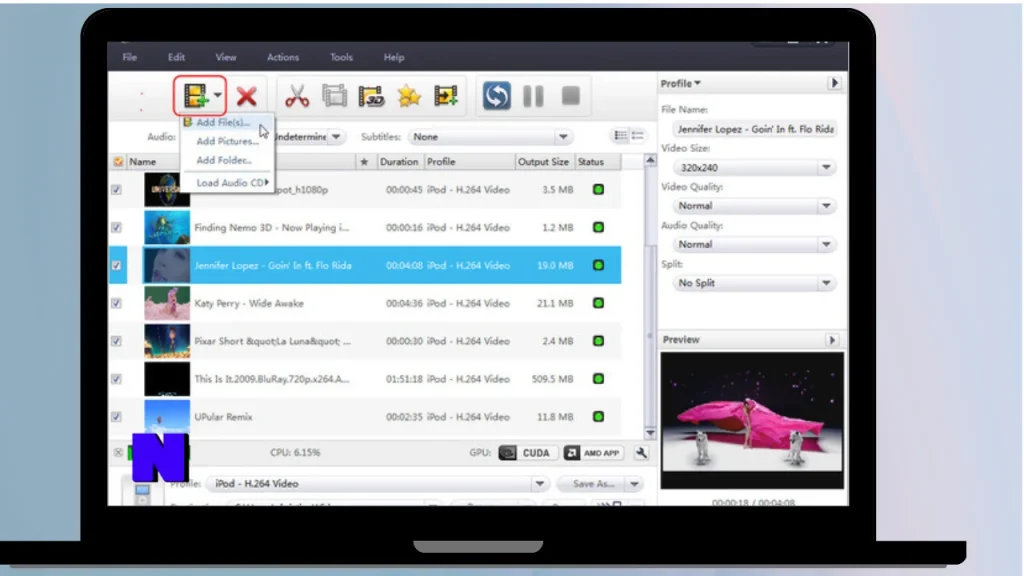This screenshot has height=576, width=1024.
Task: Click the add output profile icon
Action: pos(446,96)
